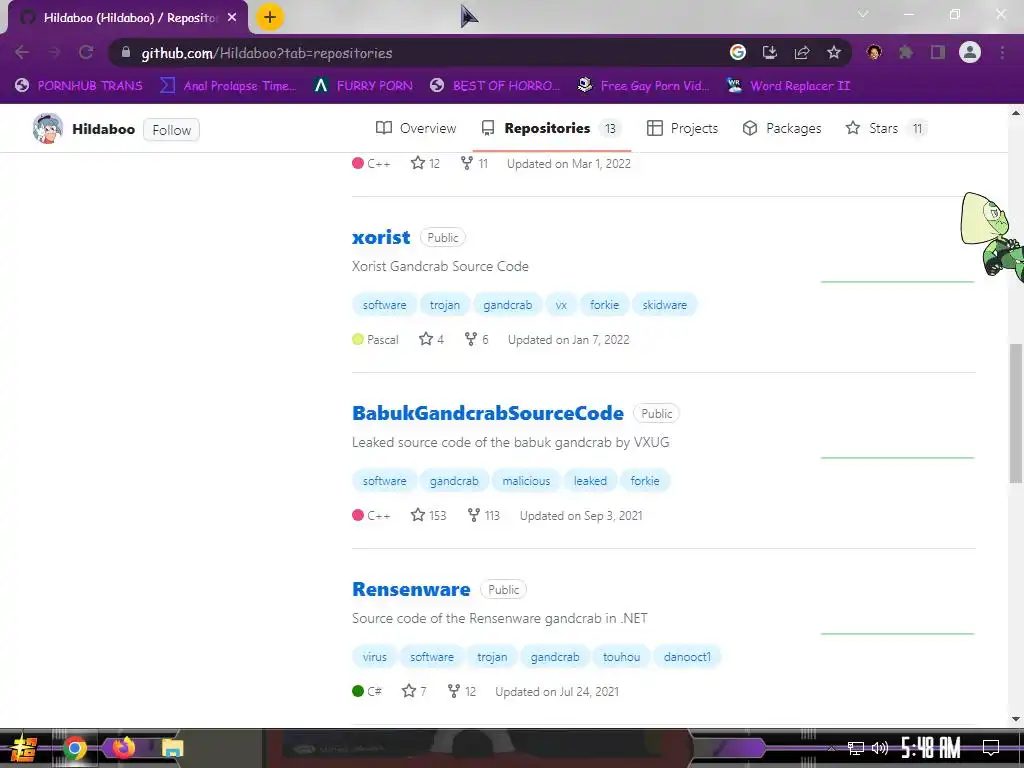Viewport: 1024px width, 768px height.
Task: Click the touhou topic tag
Action: pos(621,656)
